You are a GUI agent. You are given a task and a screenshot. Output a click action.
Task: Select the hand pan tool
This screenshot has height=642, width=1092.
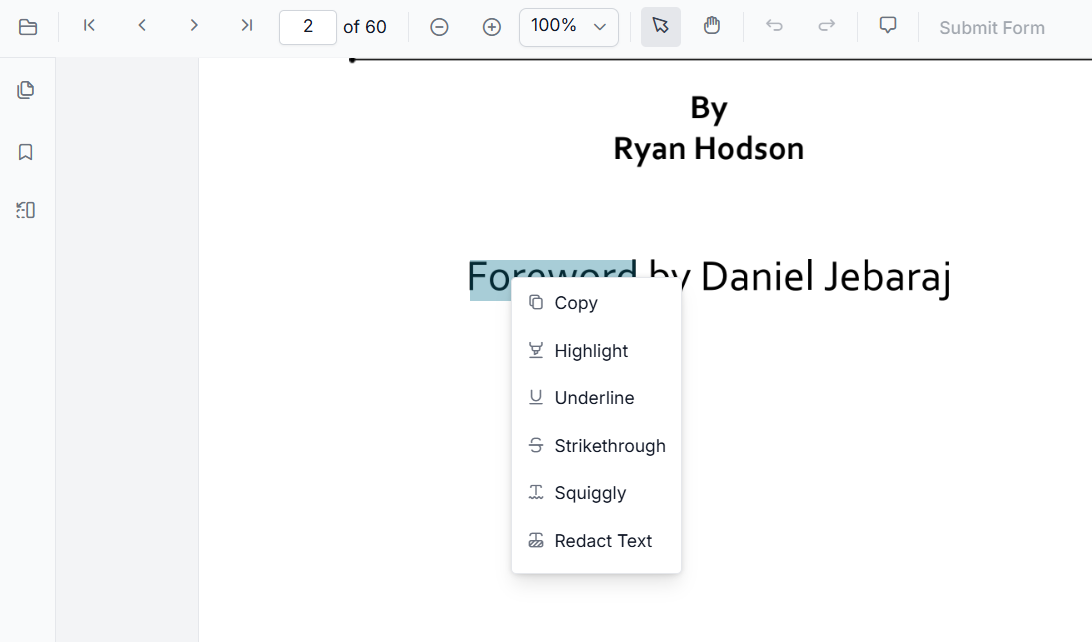[712, 25]
